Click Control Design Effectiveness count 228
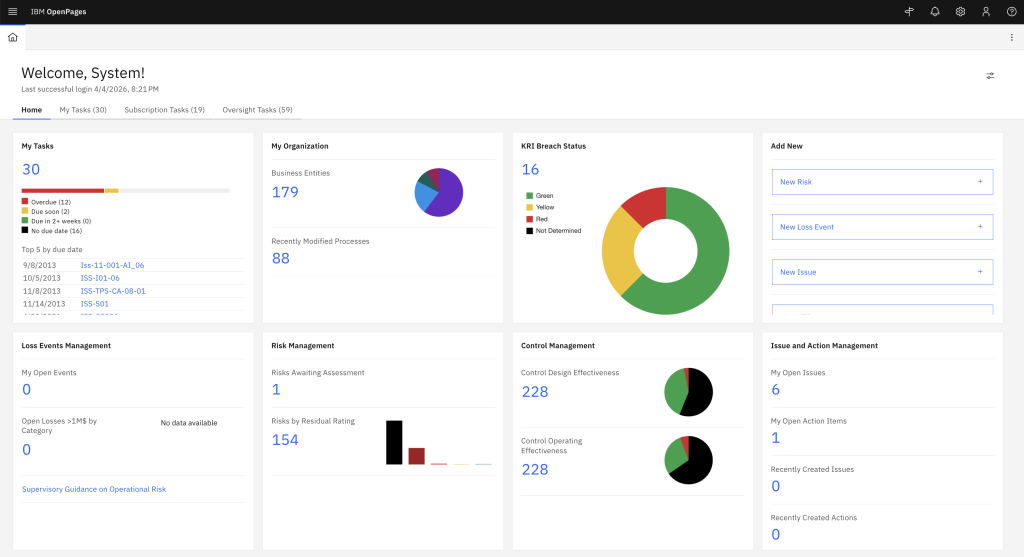 pos(535,392)
